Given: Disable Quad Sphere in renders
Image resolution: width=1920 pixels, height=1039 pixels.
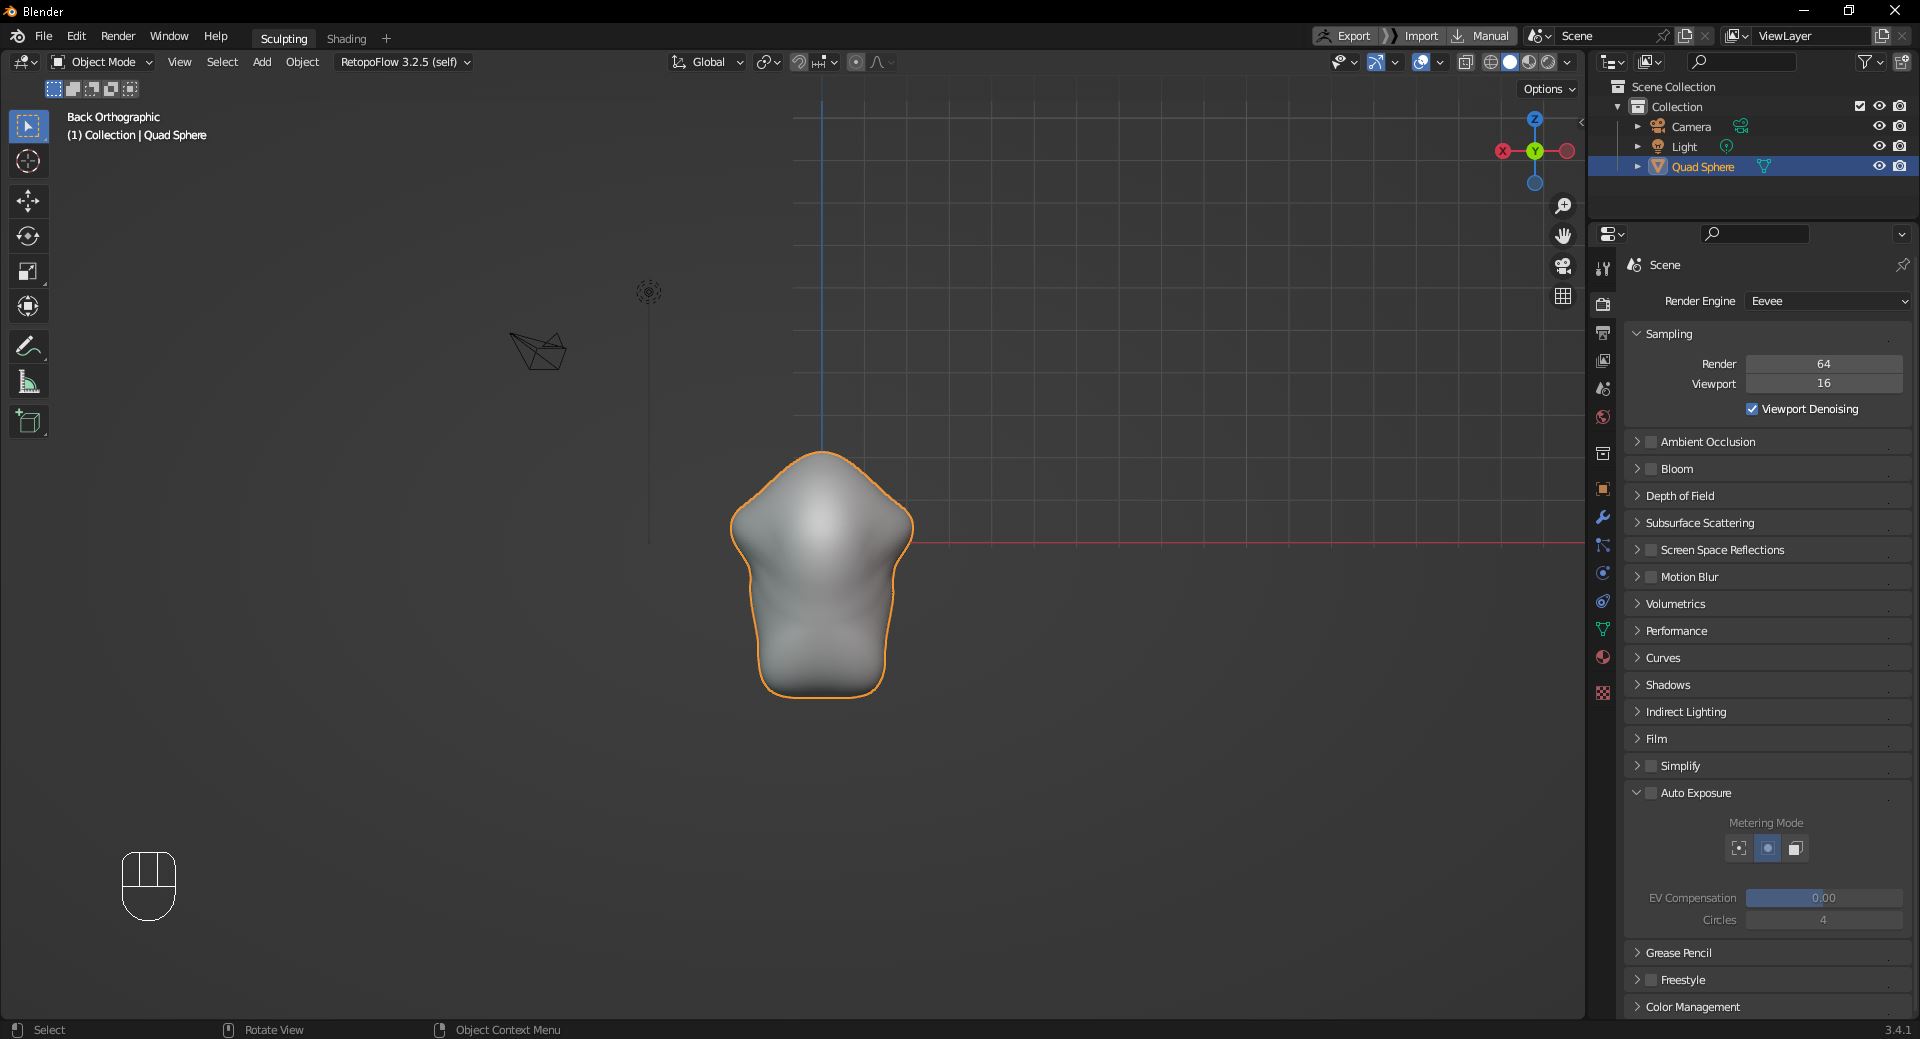Looking at the screenshot, I should [x=1899, y=166].
